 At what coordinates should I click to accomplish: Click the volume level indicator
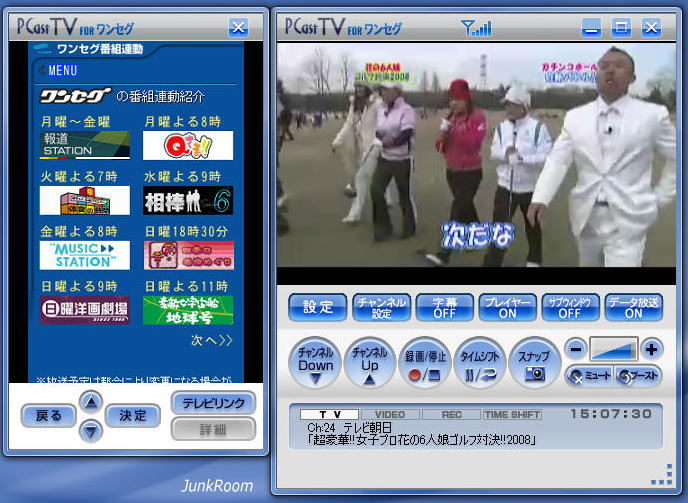pos(613,349)
